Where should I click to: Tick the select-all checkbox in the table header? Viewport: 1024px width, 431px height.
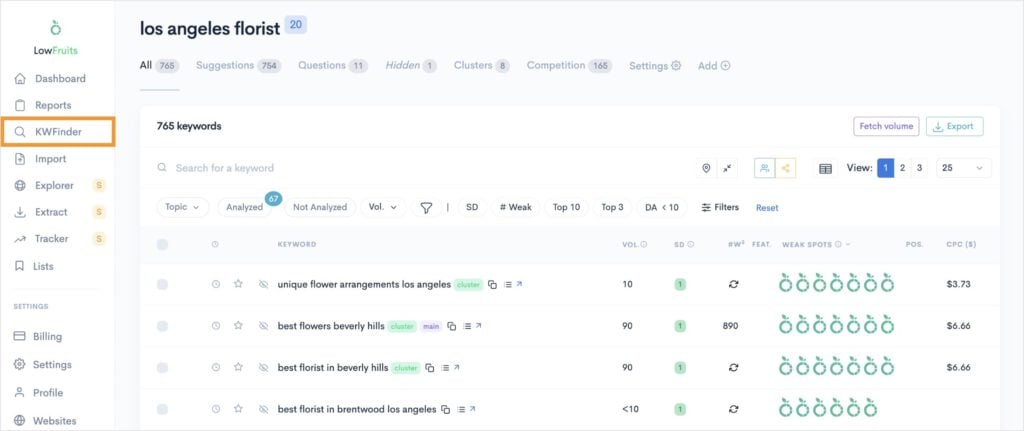[x=162, y=244]
